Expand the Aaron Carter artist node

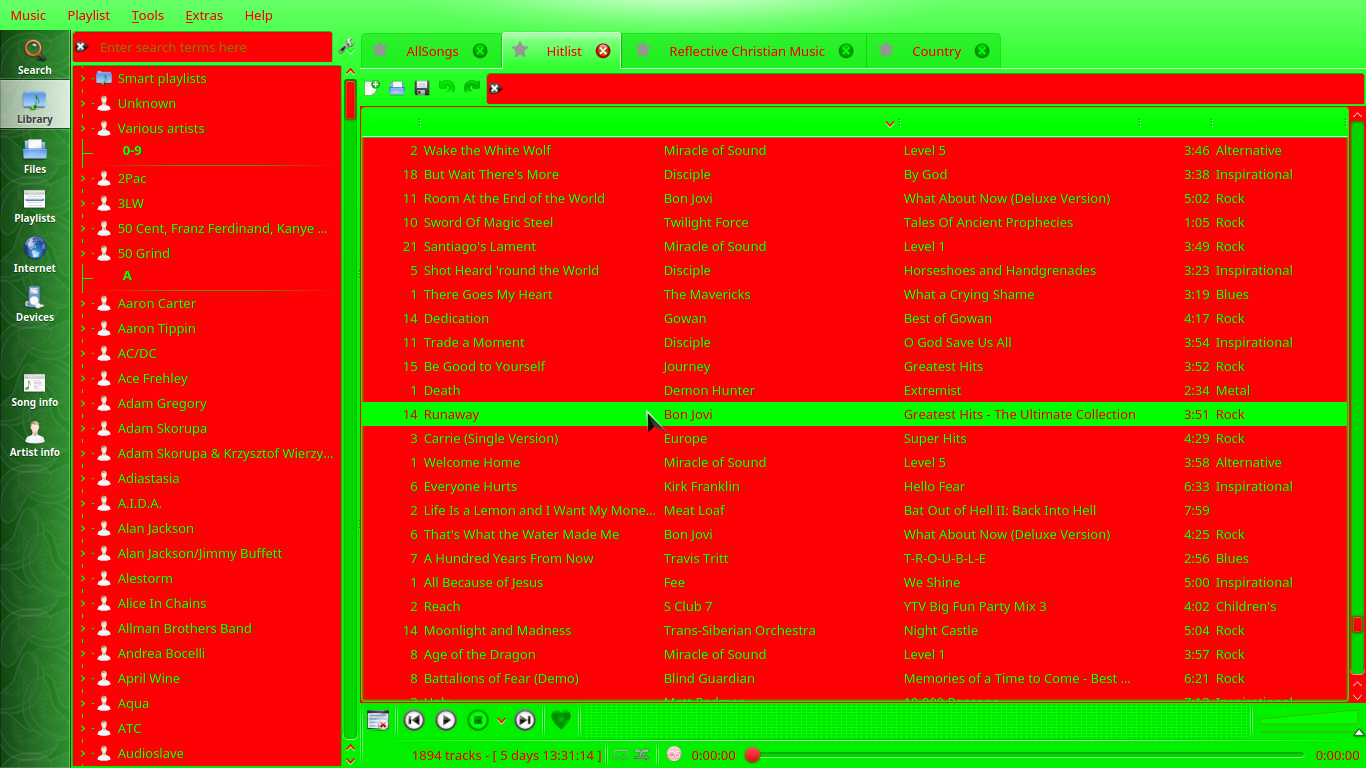coord(82,303)
